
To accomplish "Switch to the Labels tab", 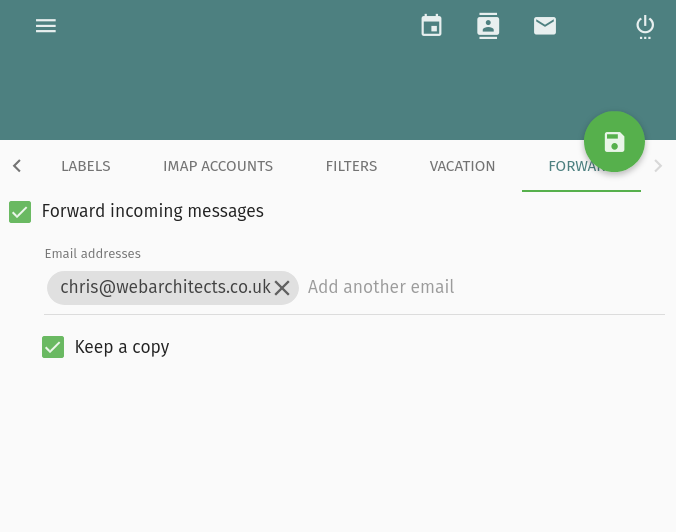I will pyautogui.click(x=86, y=167).
